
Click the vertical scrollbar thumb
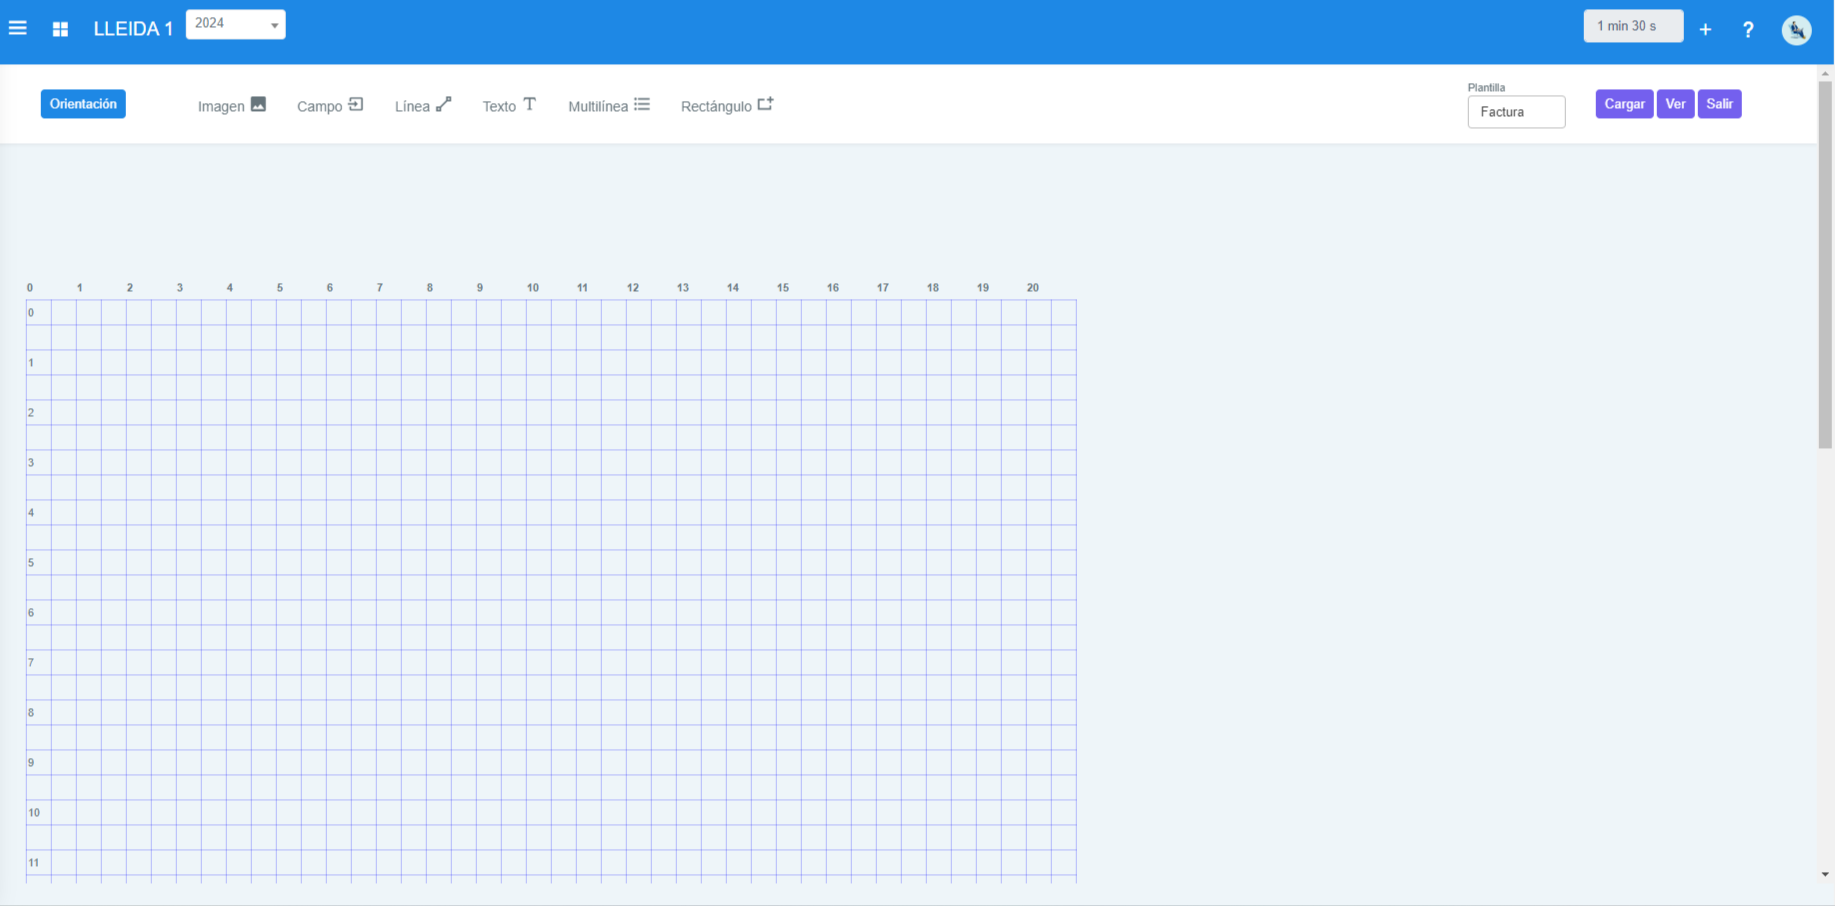pos(1825,265)
